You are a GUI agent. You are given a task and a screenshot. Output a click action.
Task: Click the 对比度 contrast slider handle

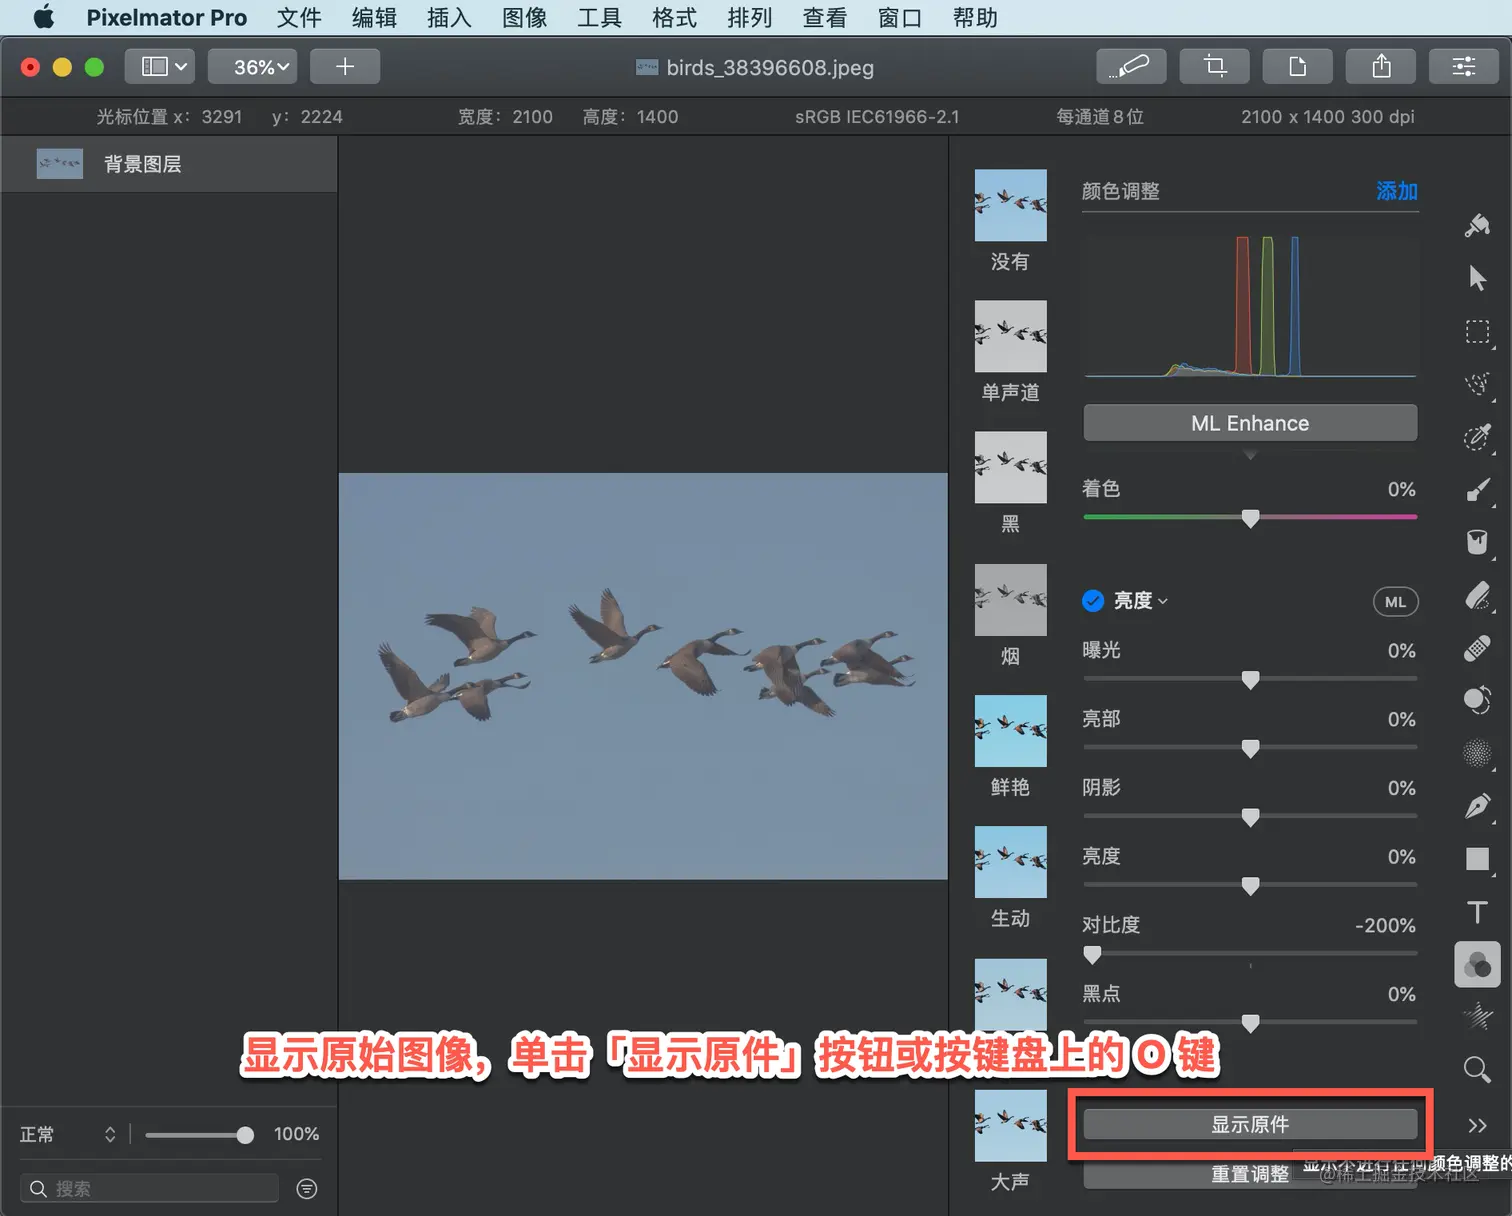coord(1093,955)
